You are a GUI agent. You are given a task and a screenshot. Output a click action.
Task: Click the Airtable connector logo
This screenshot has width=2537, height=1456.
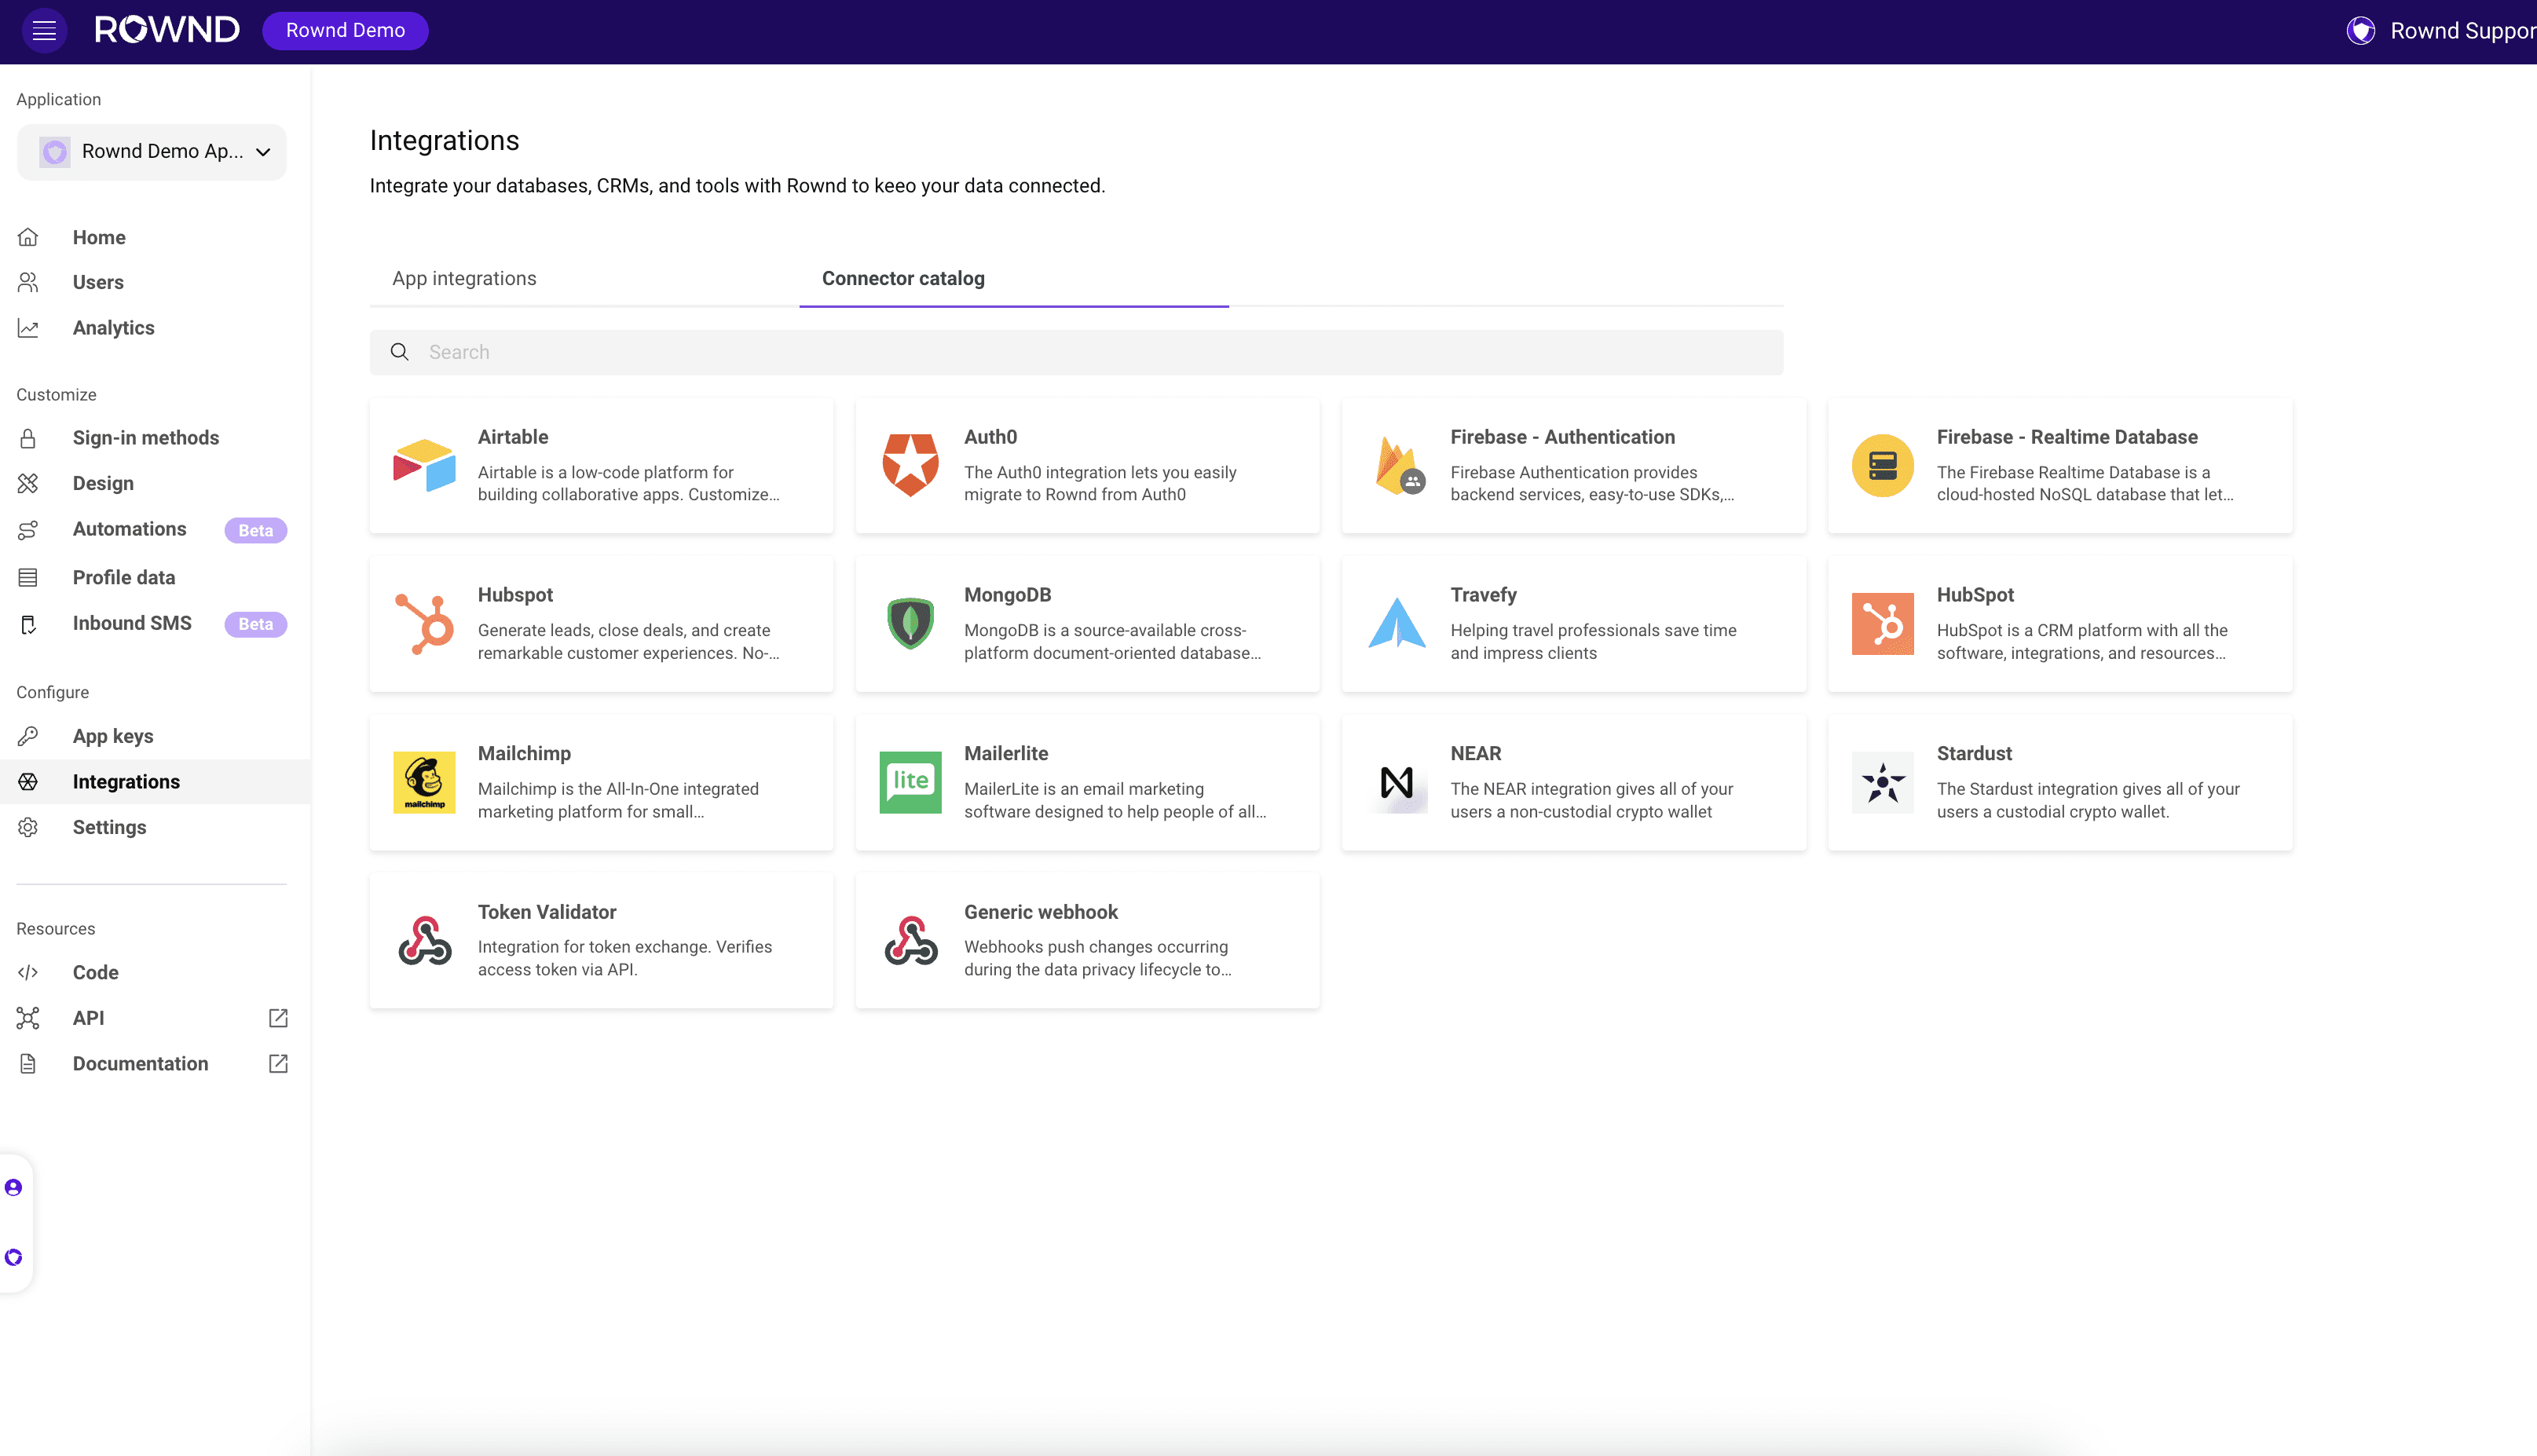point(424,466)
